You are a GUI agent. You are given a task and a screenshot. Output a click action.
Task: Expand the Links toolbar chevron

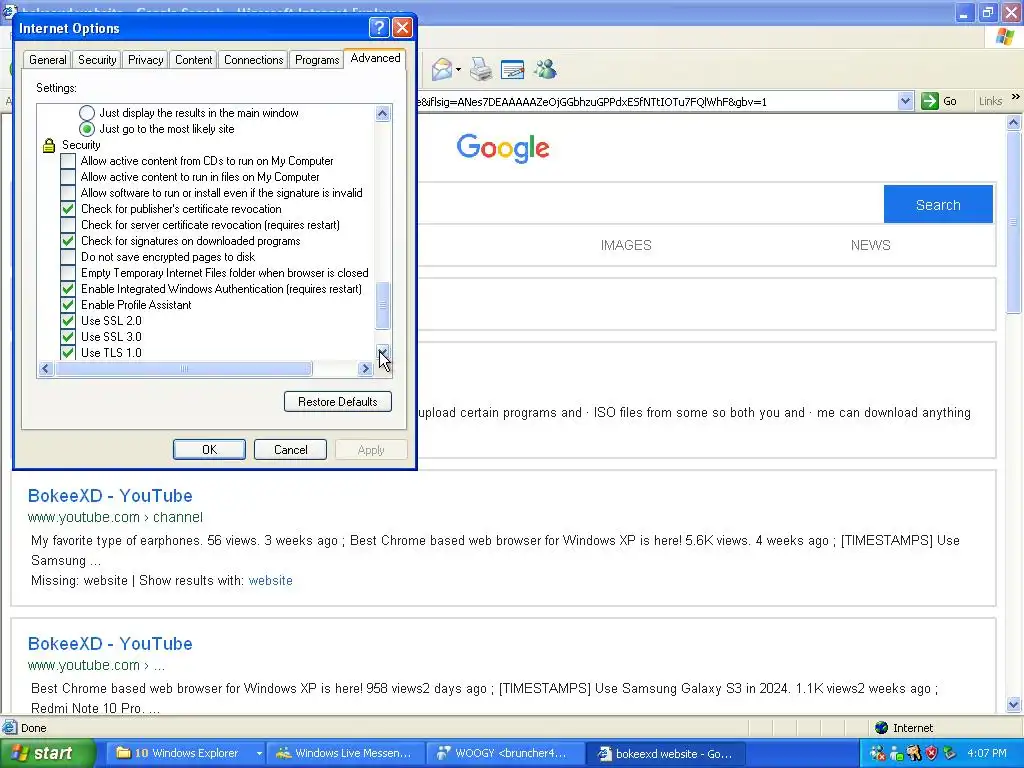click(x=1016, y=97)
